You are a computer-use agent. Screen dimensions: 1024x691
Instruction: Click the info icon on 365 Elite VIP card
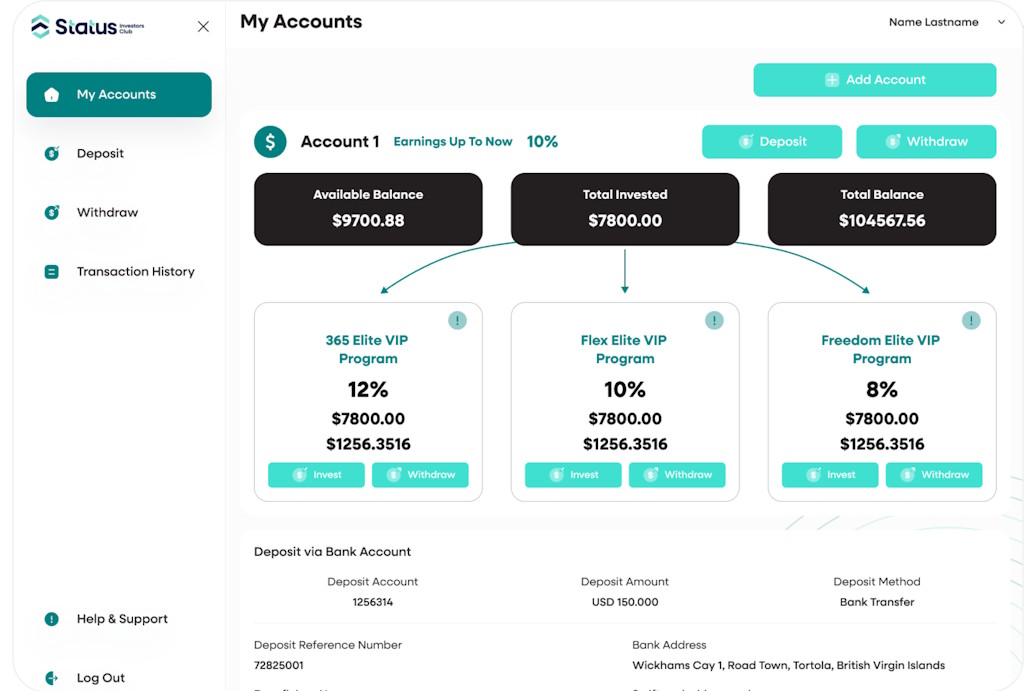(457, 320)
